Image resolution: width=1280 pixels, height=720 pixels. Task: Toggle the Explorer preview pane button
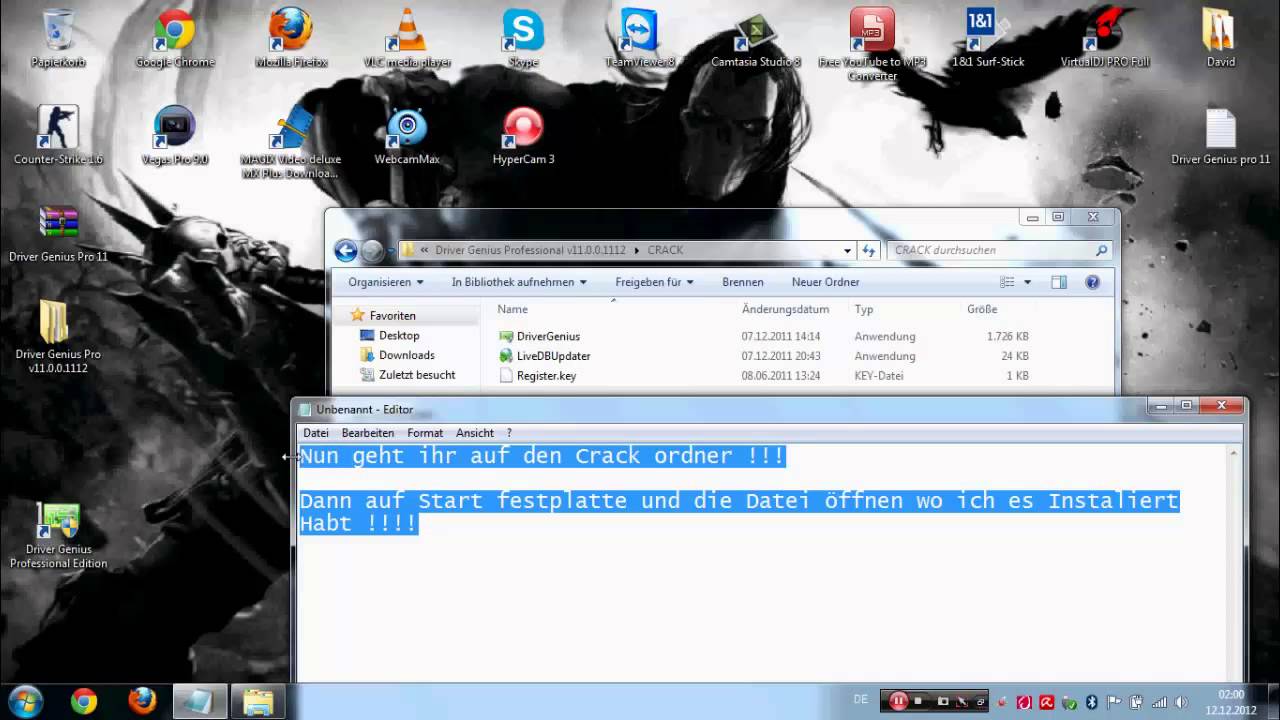click(x=1059, y=283)
